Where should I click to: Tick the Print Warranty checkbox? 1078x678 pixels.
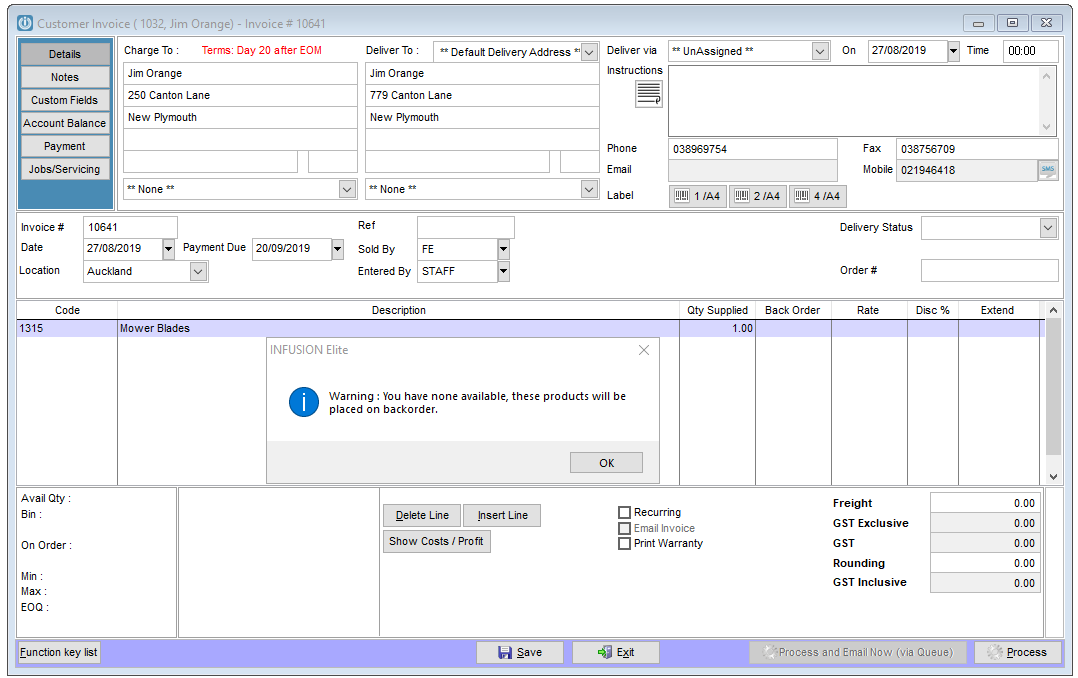[x=624, y=544]
